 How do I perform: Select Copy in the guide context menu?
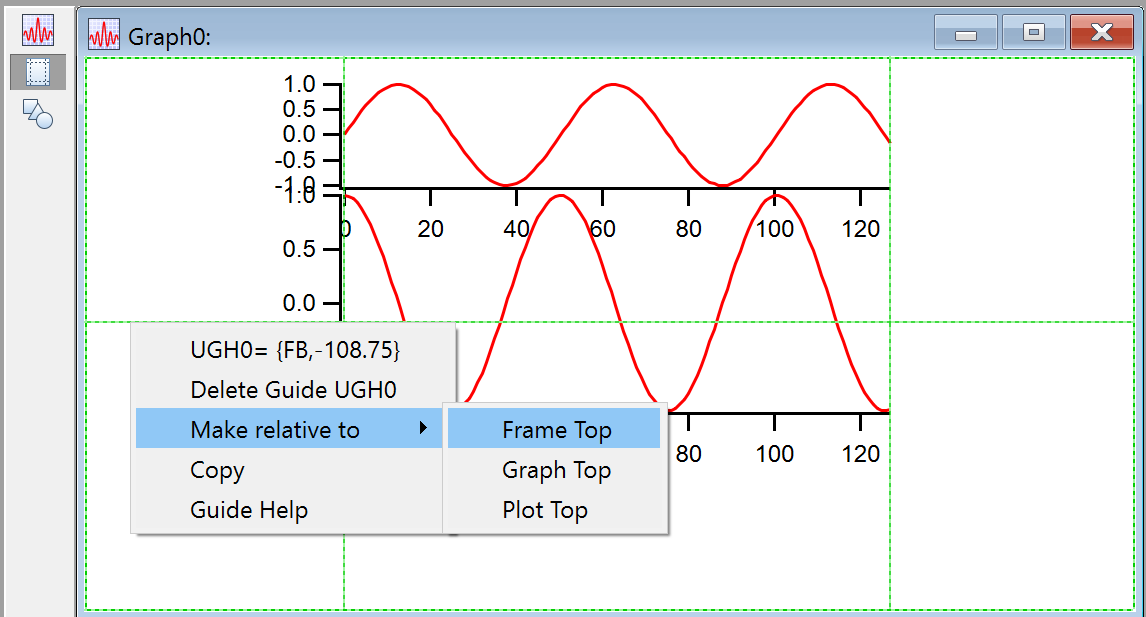[x=218, y=470]
